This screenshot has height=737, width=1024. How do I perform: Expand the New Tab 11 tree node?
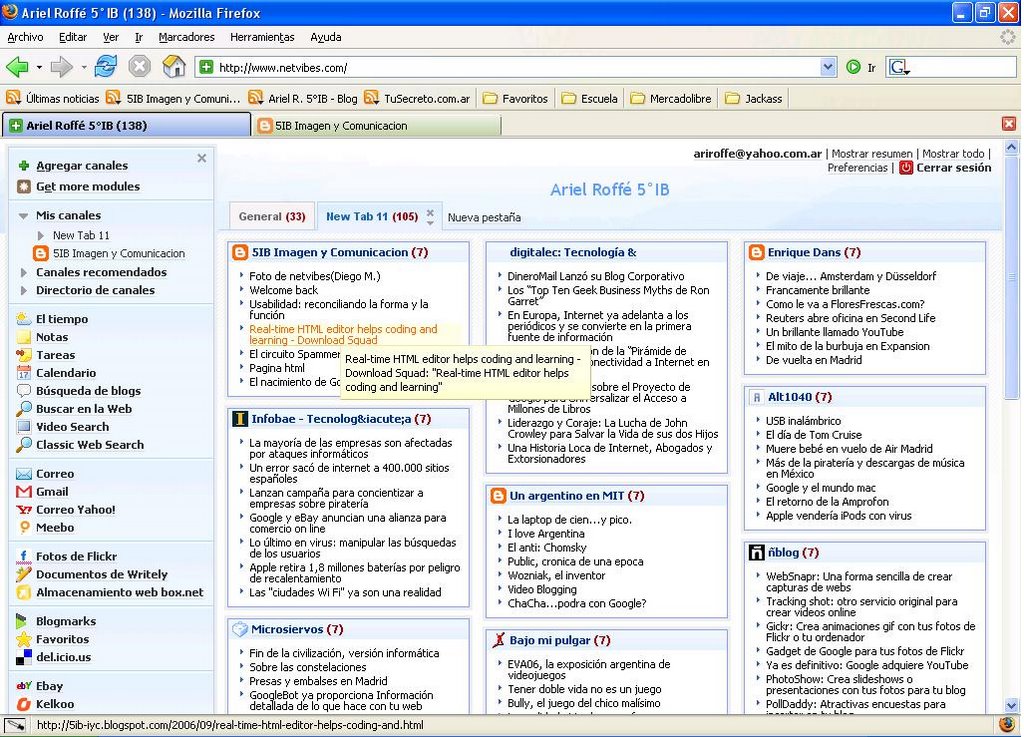tap(40, 236)
